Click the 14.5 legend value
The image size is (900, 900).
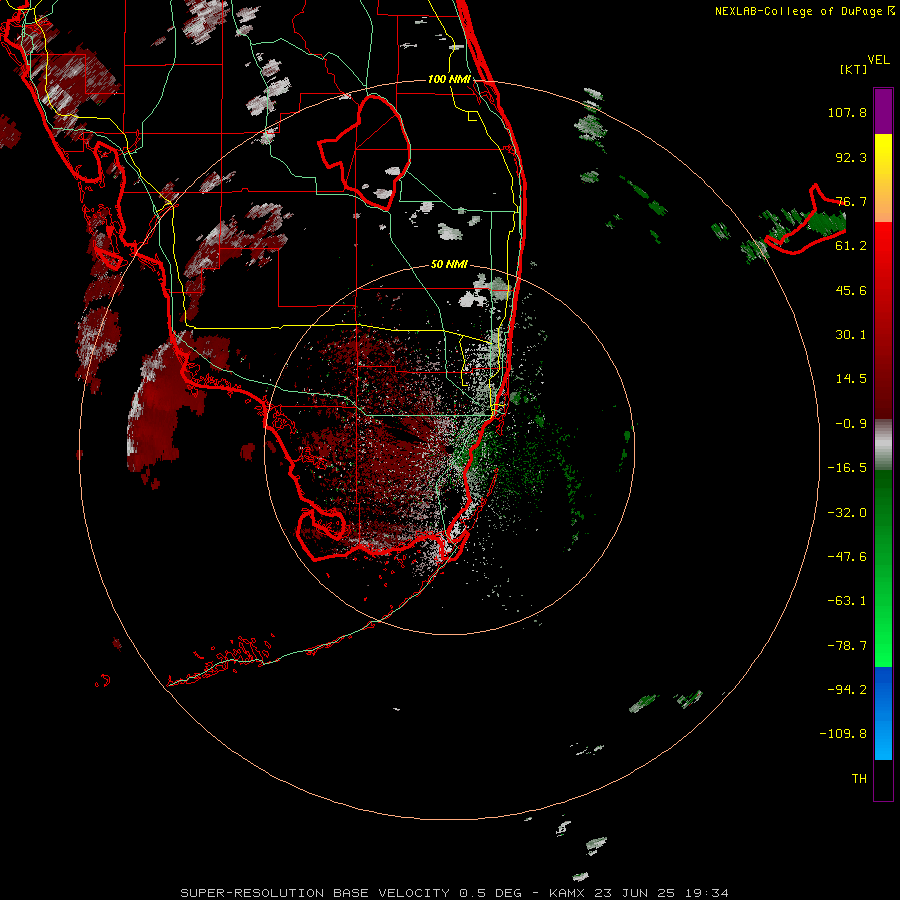pyautogui.click(x=851, y=379)
